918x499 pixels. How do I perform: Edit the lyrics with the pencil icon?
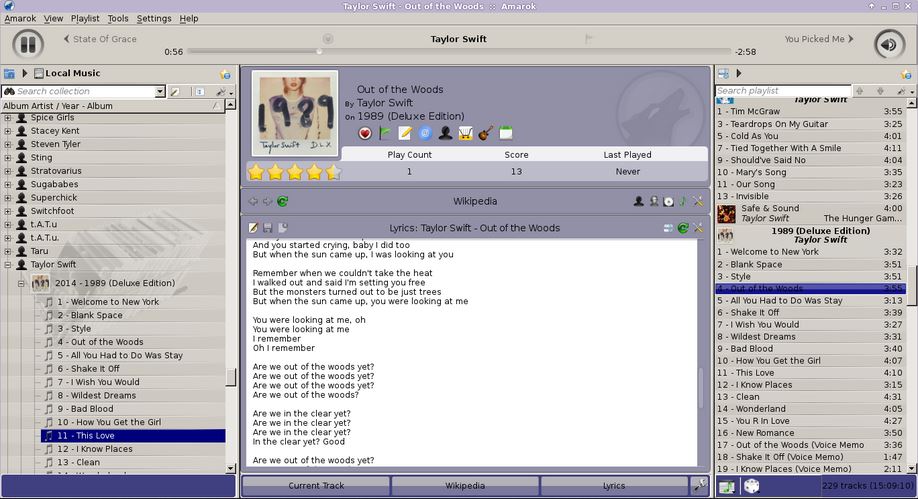(x=253, y=228)
